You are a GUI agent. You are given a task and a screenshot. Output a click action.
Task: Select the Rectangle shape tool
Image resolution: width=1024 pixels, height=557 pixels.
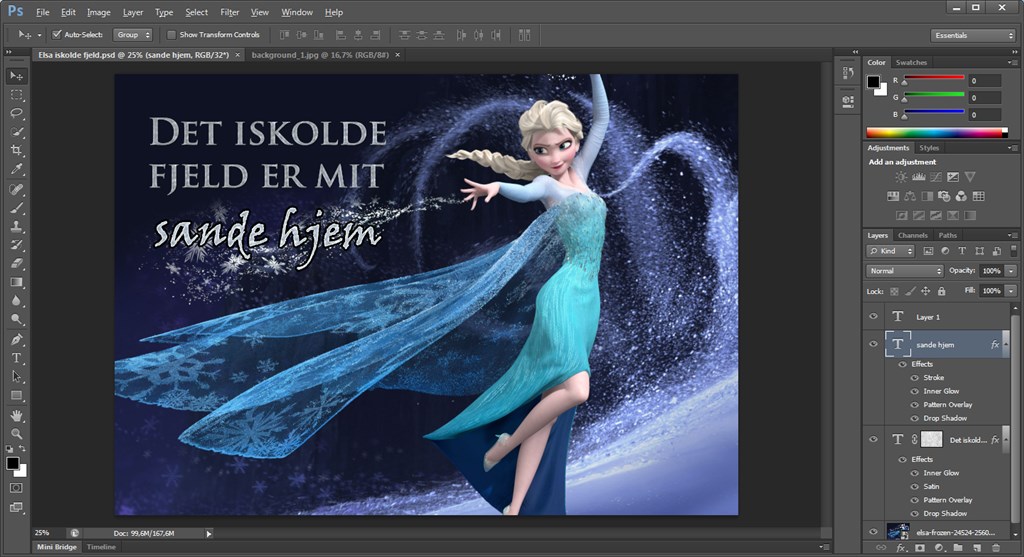tap(16, 395)
